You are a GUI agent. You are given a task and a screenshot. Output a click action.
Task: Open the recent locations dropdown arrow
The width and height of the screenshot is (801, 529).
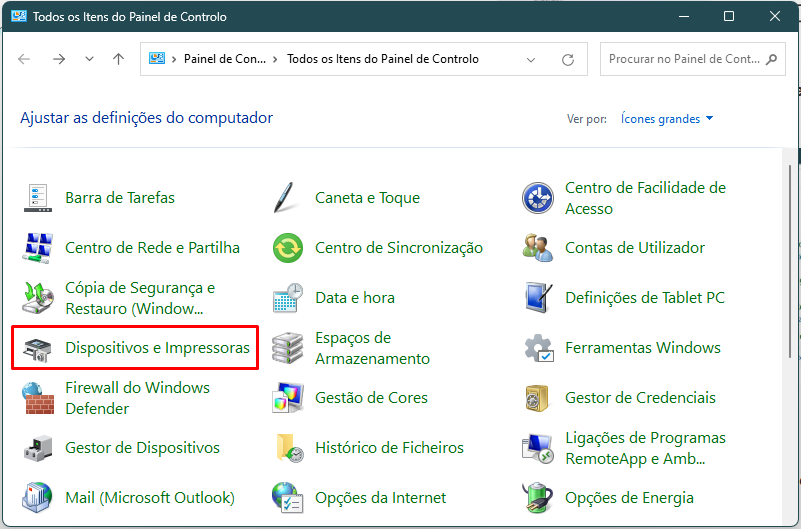(89, 59)
